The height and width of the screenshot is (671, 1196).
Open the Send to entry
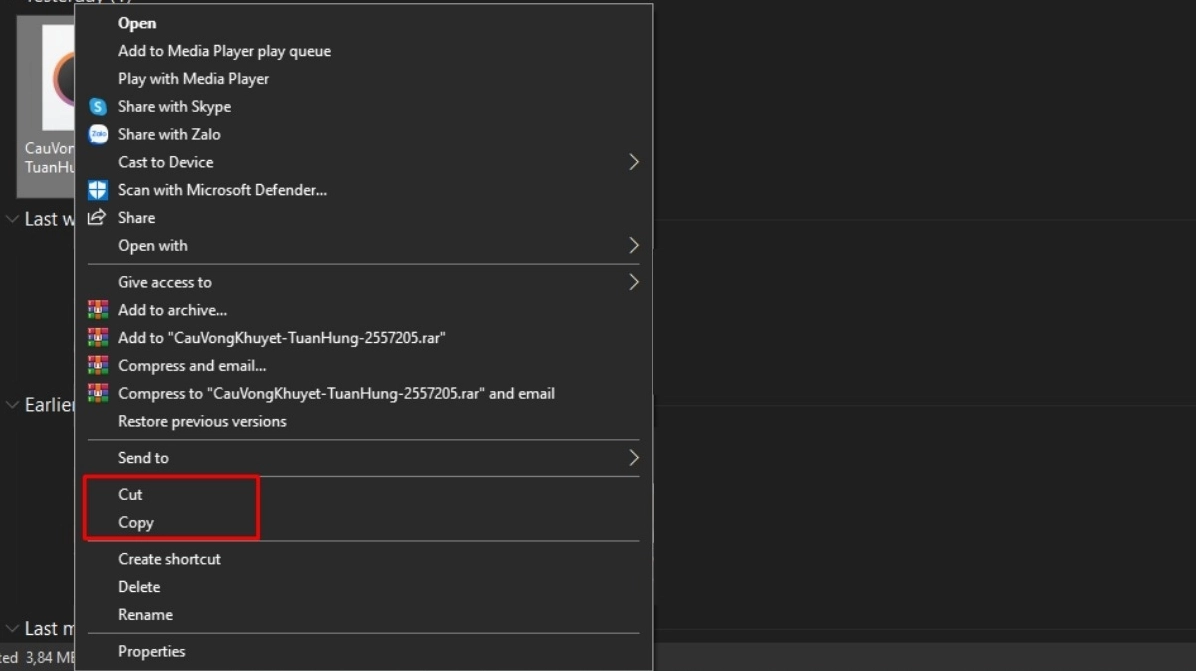tap(363, 458)
